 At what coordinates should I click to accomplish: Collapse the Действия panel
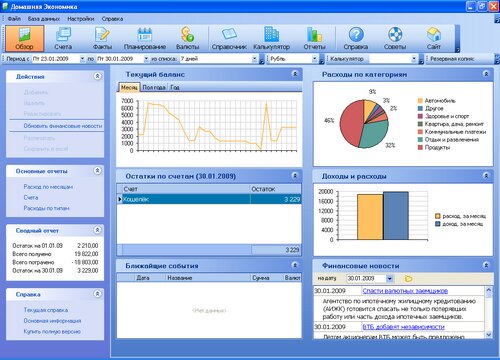click(x=97, y=76)
